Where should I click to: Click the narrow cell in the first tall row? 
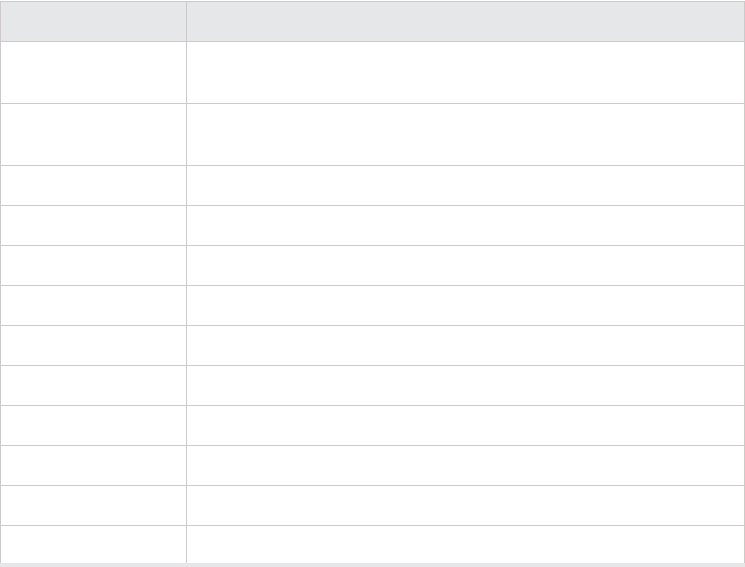[x=94, y=72]
